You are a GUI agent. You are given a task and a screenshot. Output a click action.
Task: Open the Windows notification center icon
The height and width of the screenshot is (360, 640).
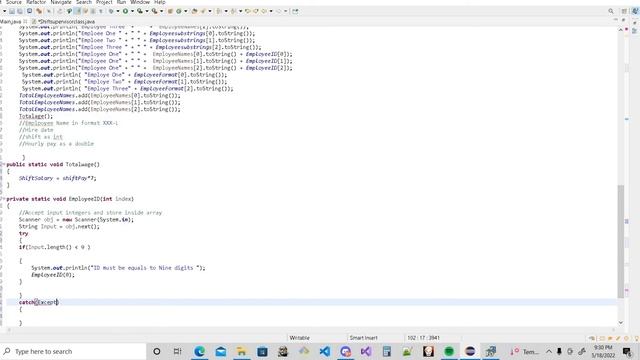point(627,351)
